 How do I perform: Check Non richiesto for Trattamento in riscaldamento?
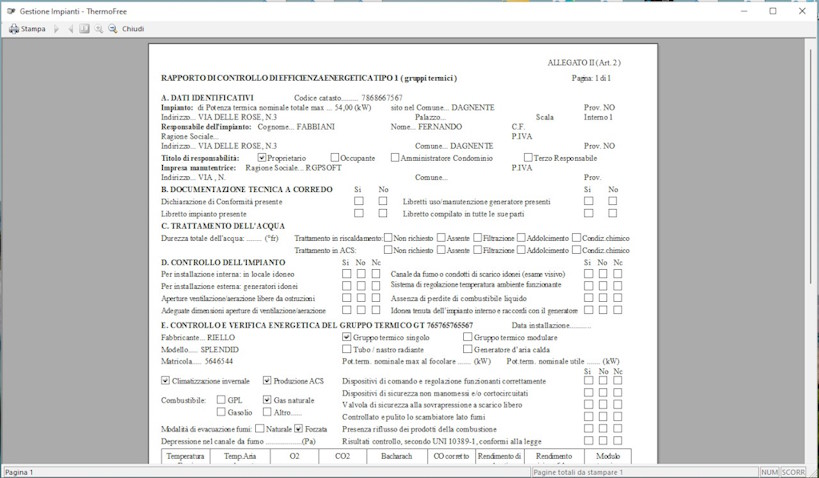(388, 238)
